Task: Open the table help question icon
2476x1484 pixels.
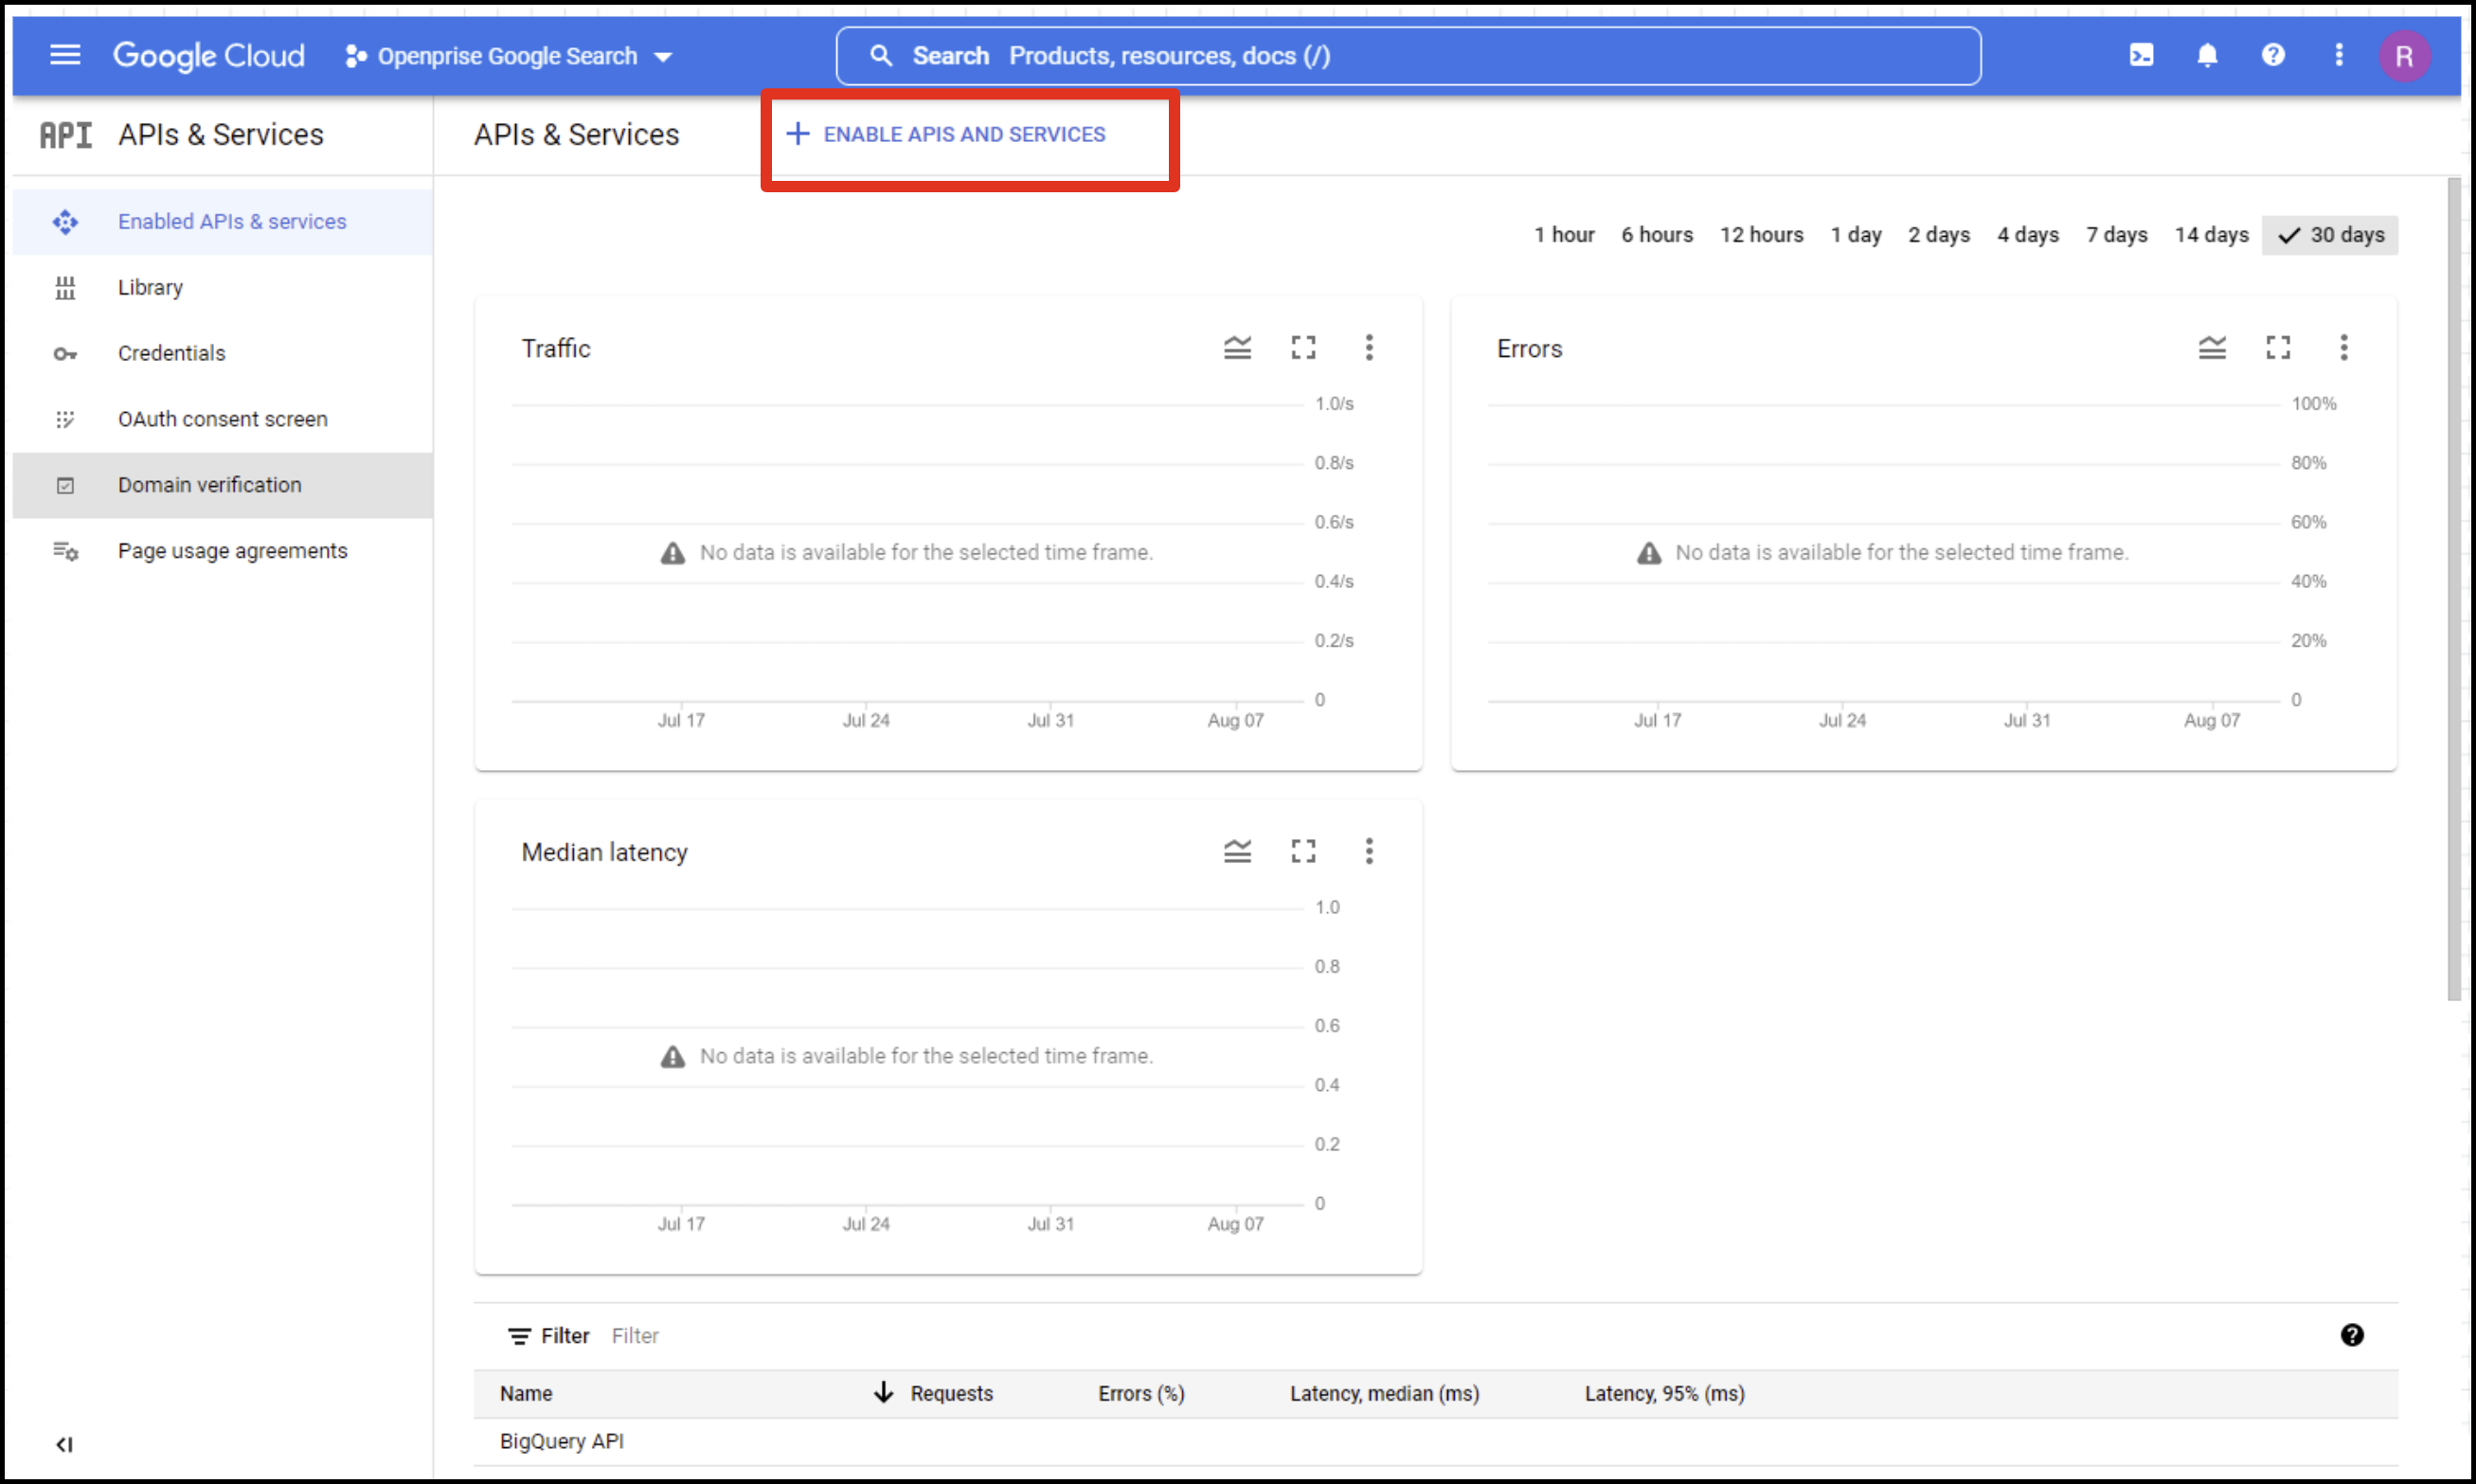Action: tap(2352, 1336)
